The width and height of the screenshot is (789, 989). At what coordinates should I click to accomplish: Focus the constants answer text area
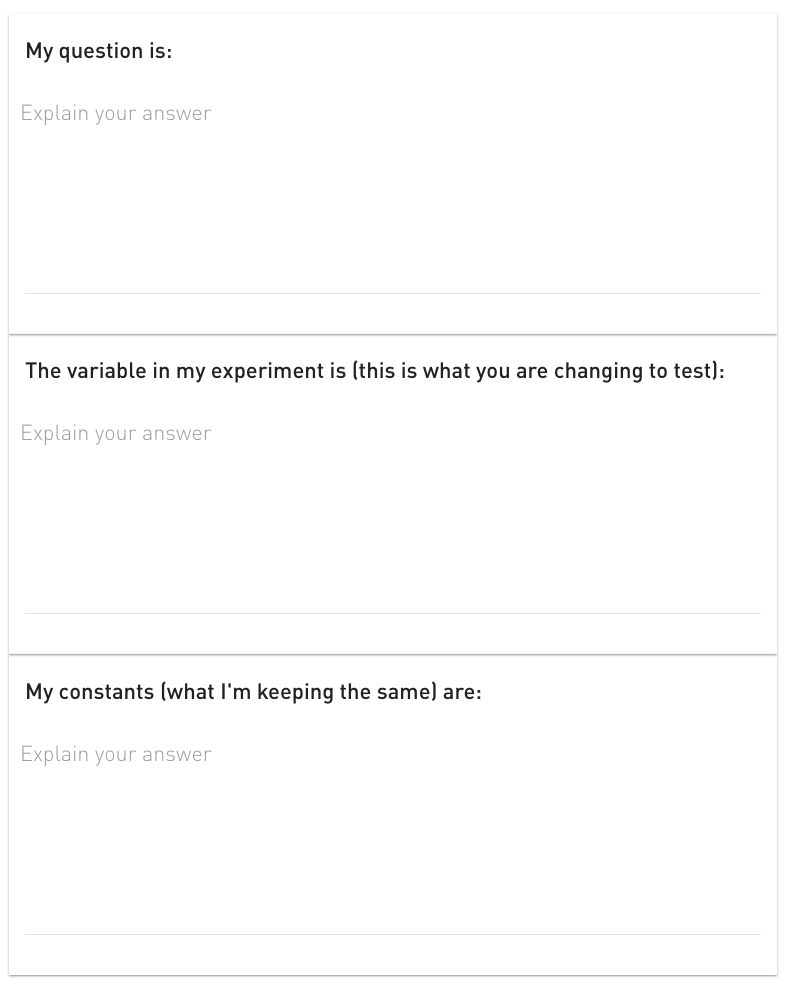click(x=392, y=835)
